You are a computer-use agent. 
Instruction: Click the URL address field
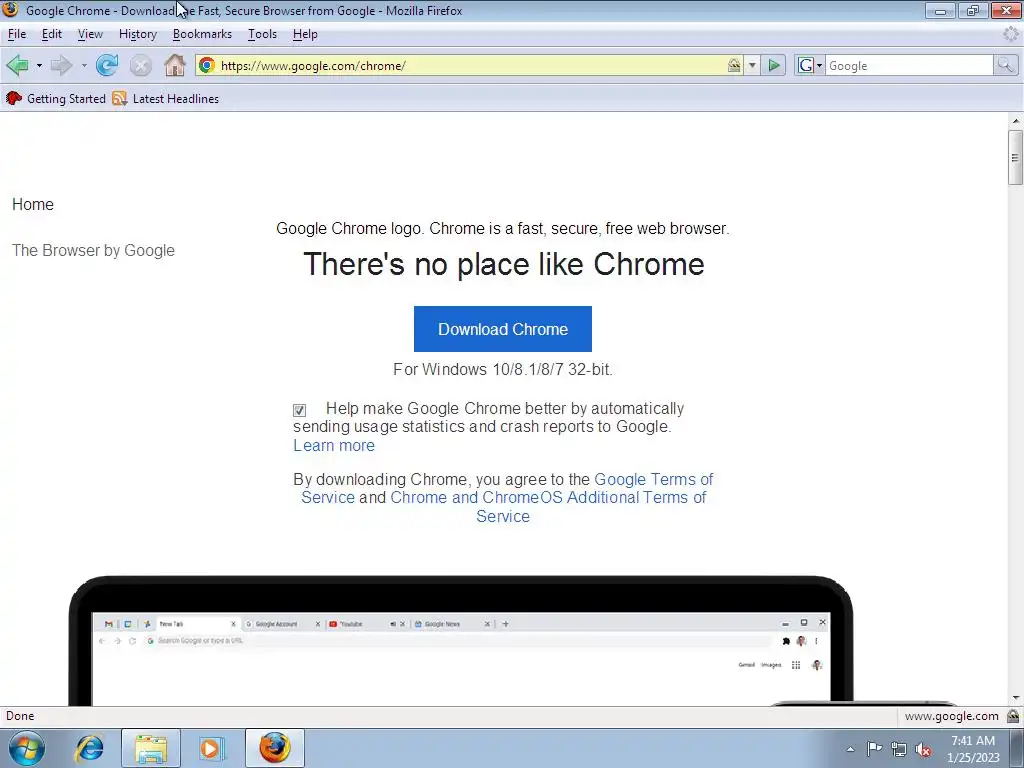pos(470,65)
